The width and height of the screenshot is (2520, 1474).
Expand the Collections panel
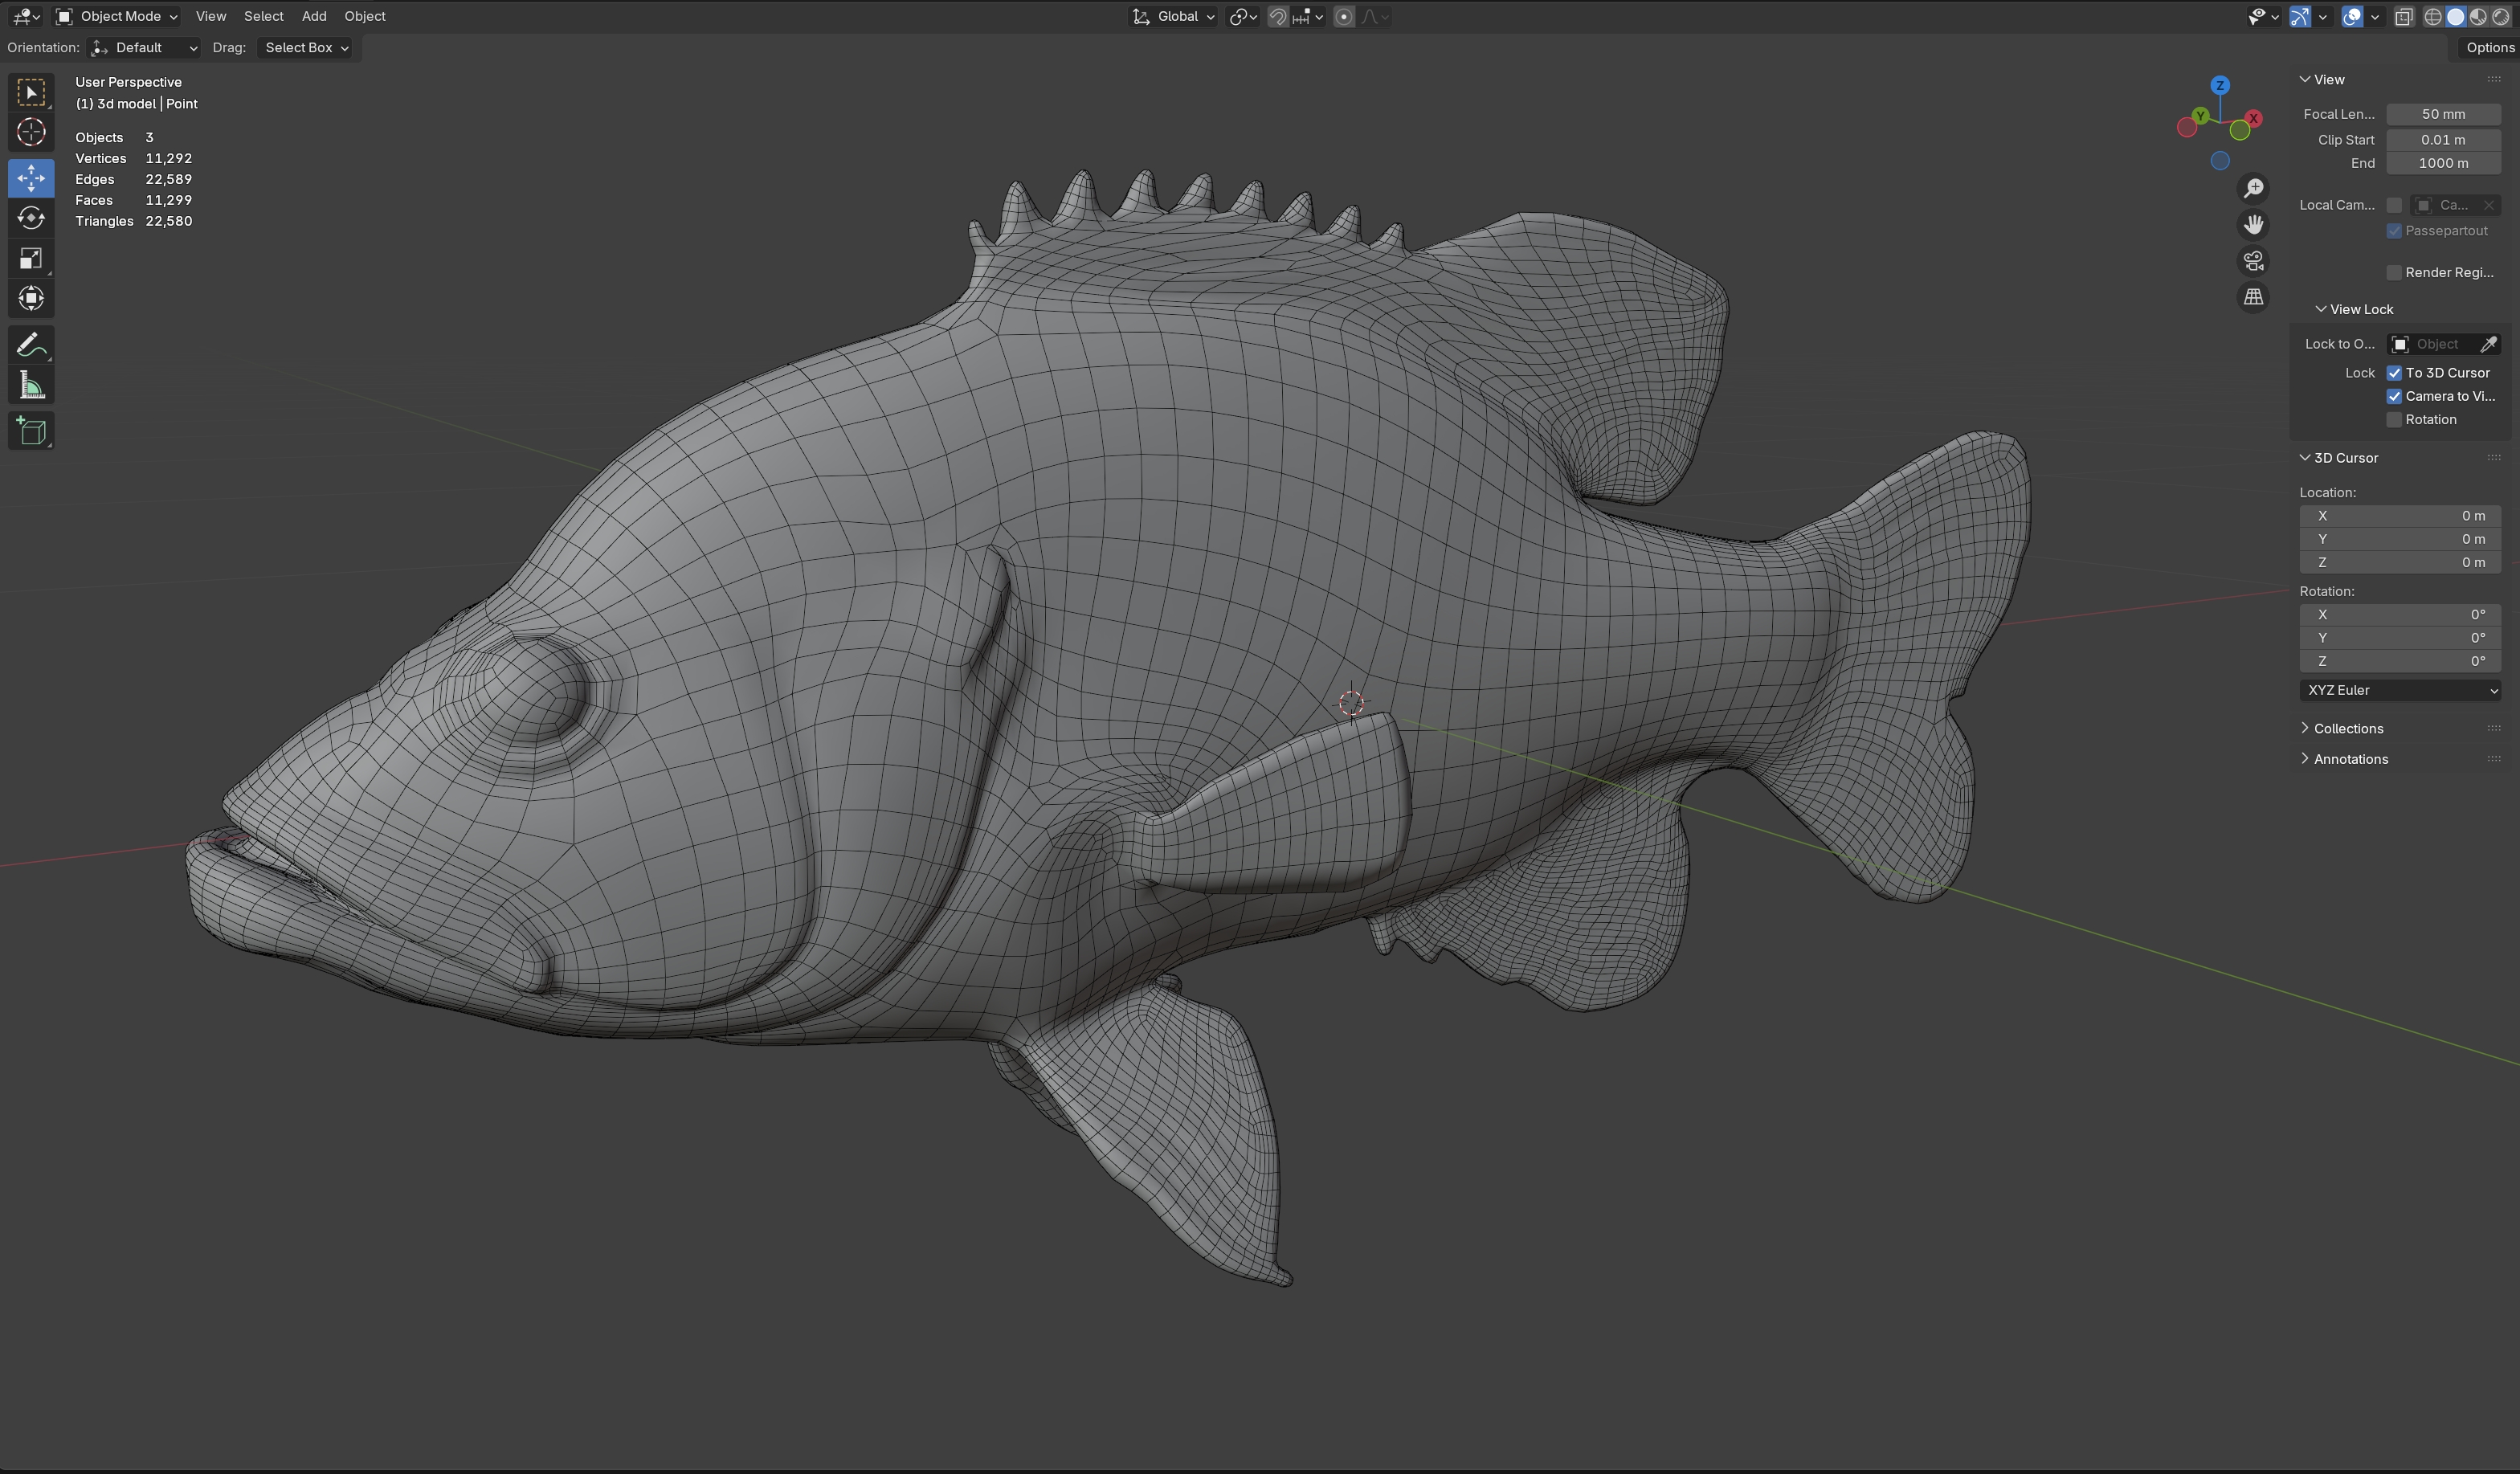(2348, 728)
